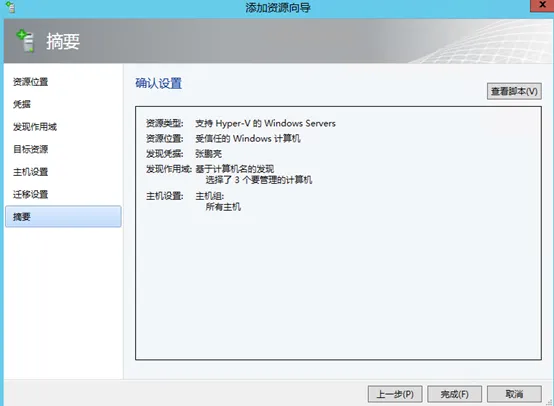
Task: Jump to the 主机设置 step
Action: tap(30, 172)
